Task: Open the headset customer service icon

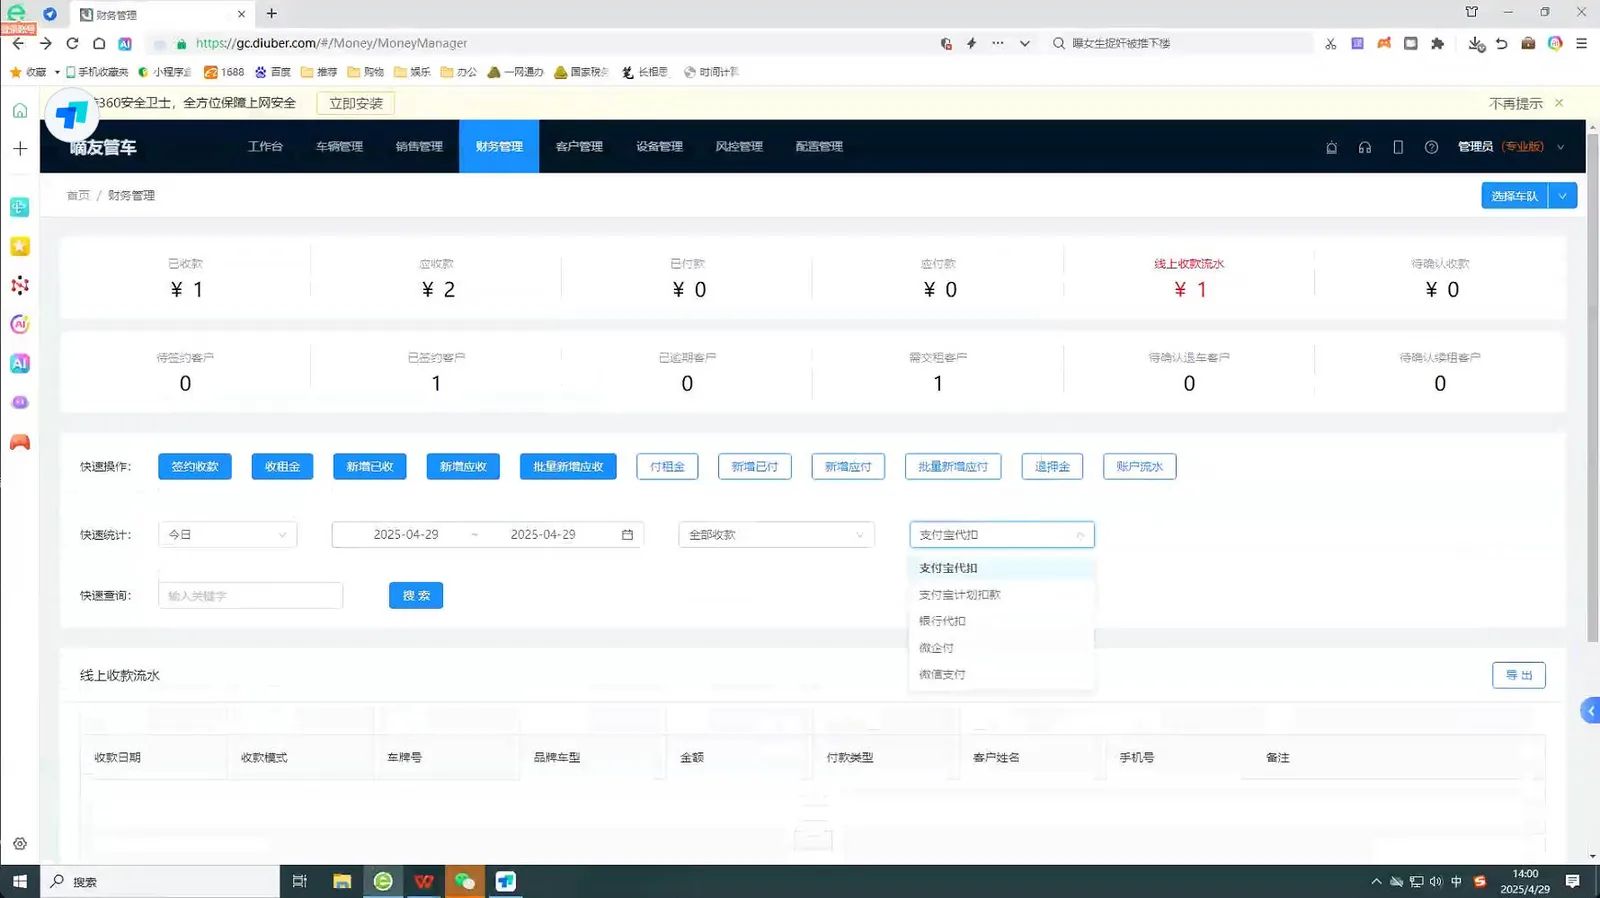Action: coord(1364,147)
